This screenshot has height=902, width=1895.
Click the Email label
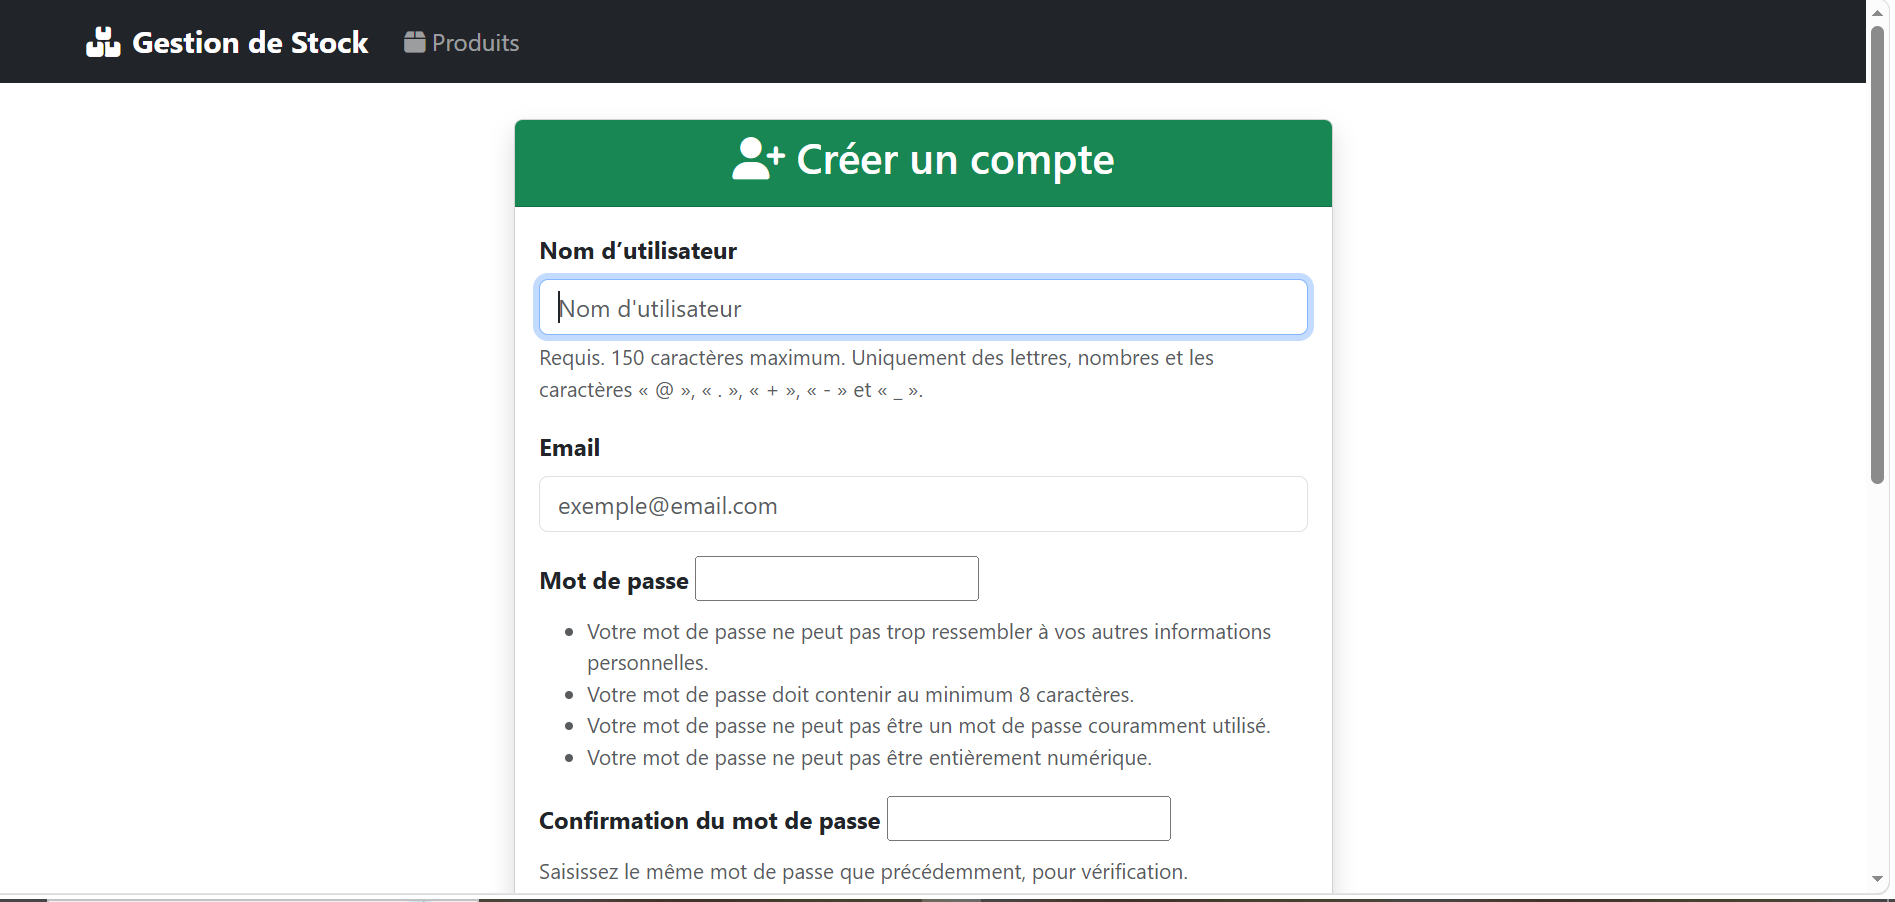click(570, 448)
